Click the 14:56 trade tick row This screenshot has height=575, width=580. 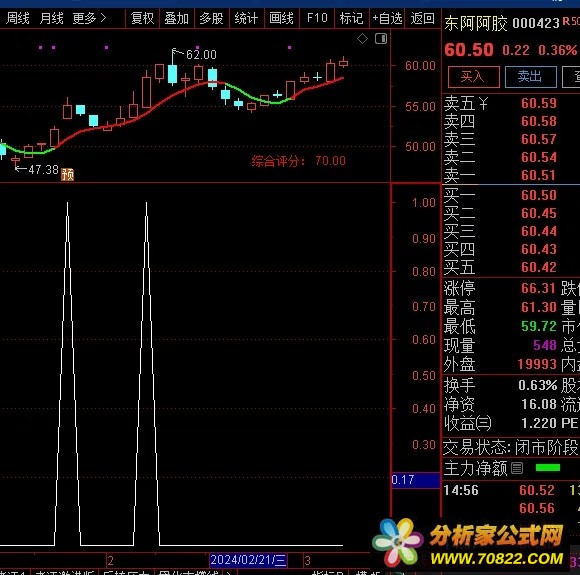(511, 490)
